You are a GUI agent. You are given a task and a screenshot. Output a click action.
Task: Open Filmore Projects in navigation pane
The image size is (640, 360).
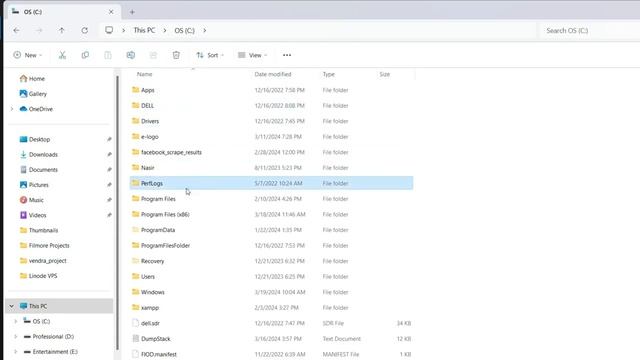(44, 246)
